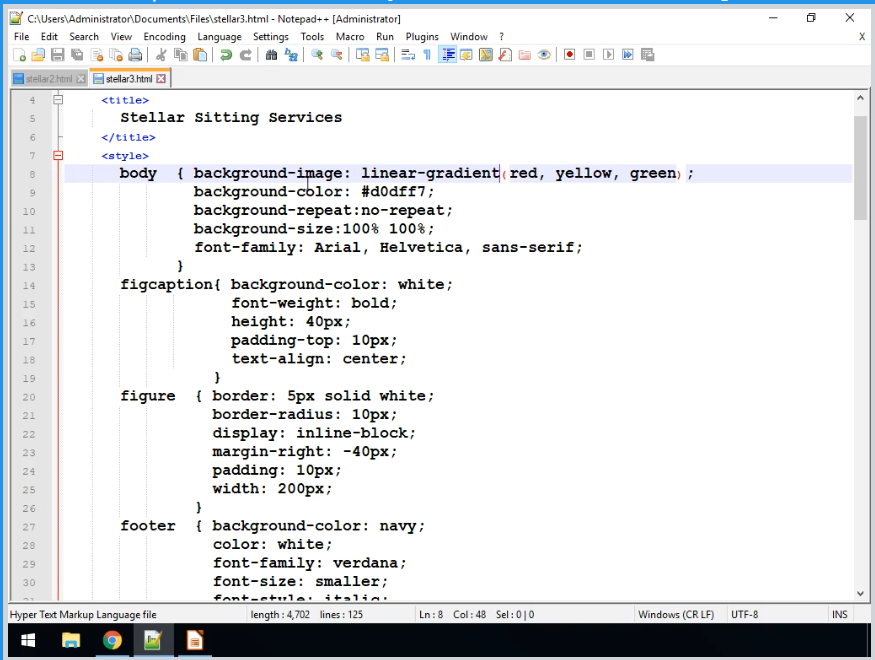Click the New file toolbar icon
This screenshot has width=875, height=660.
coord(20,55)
